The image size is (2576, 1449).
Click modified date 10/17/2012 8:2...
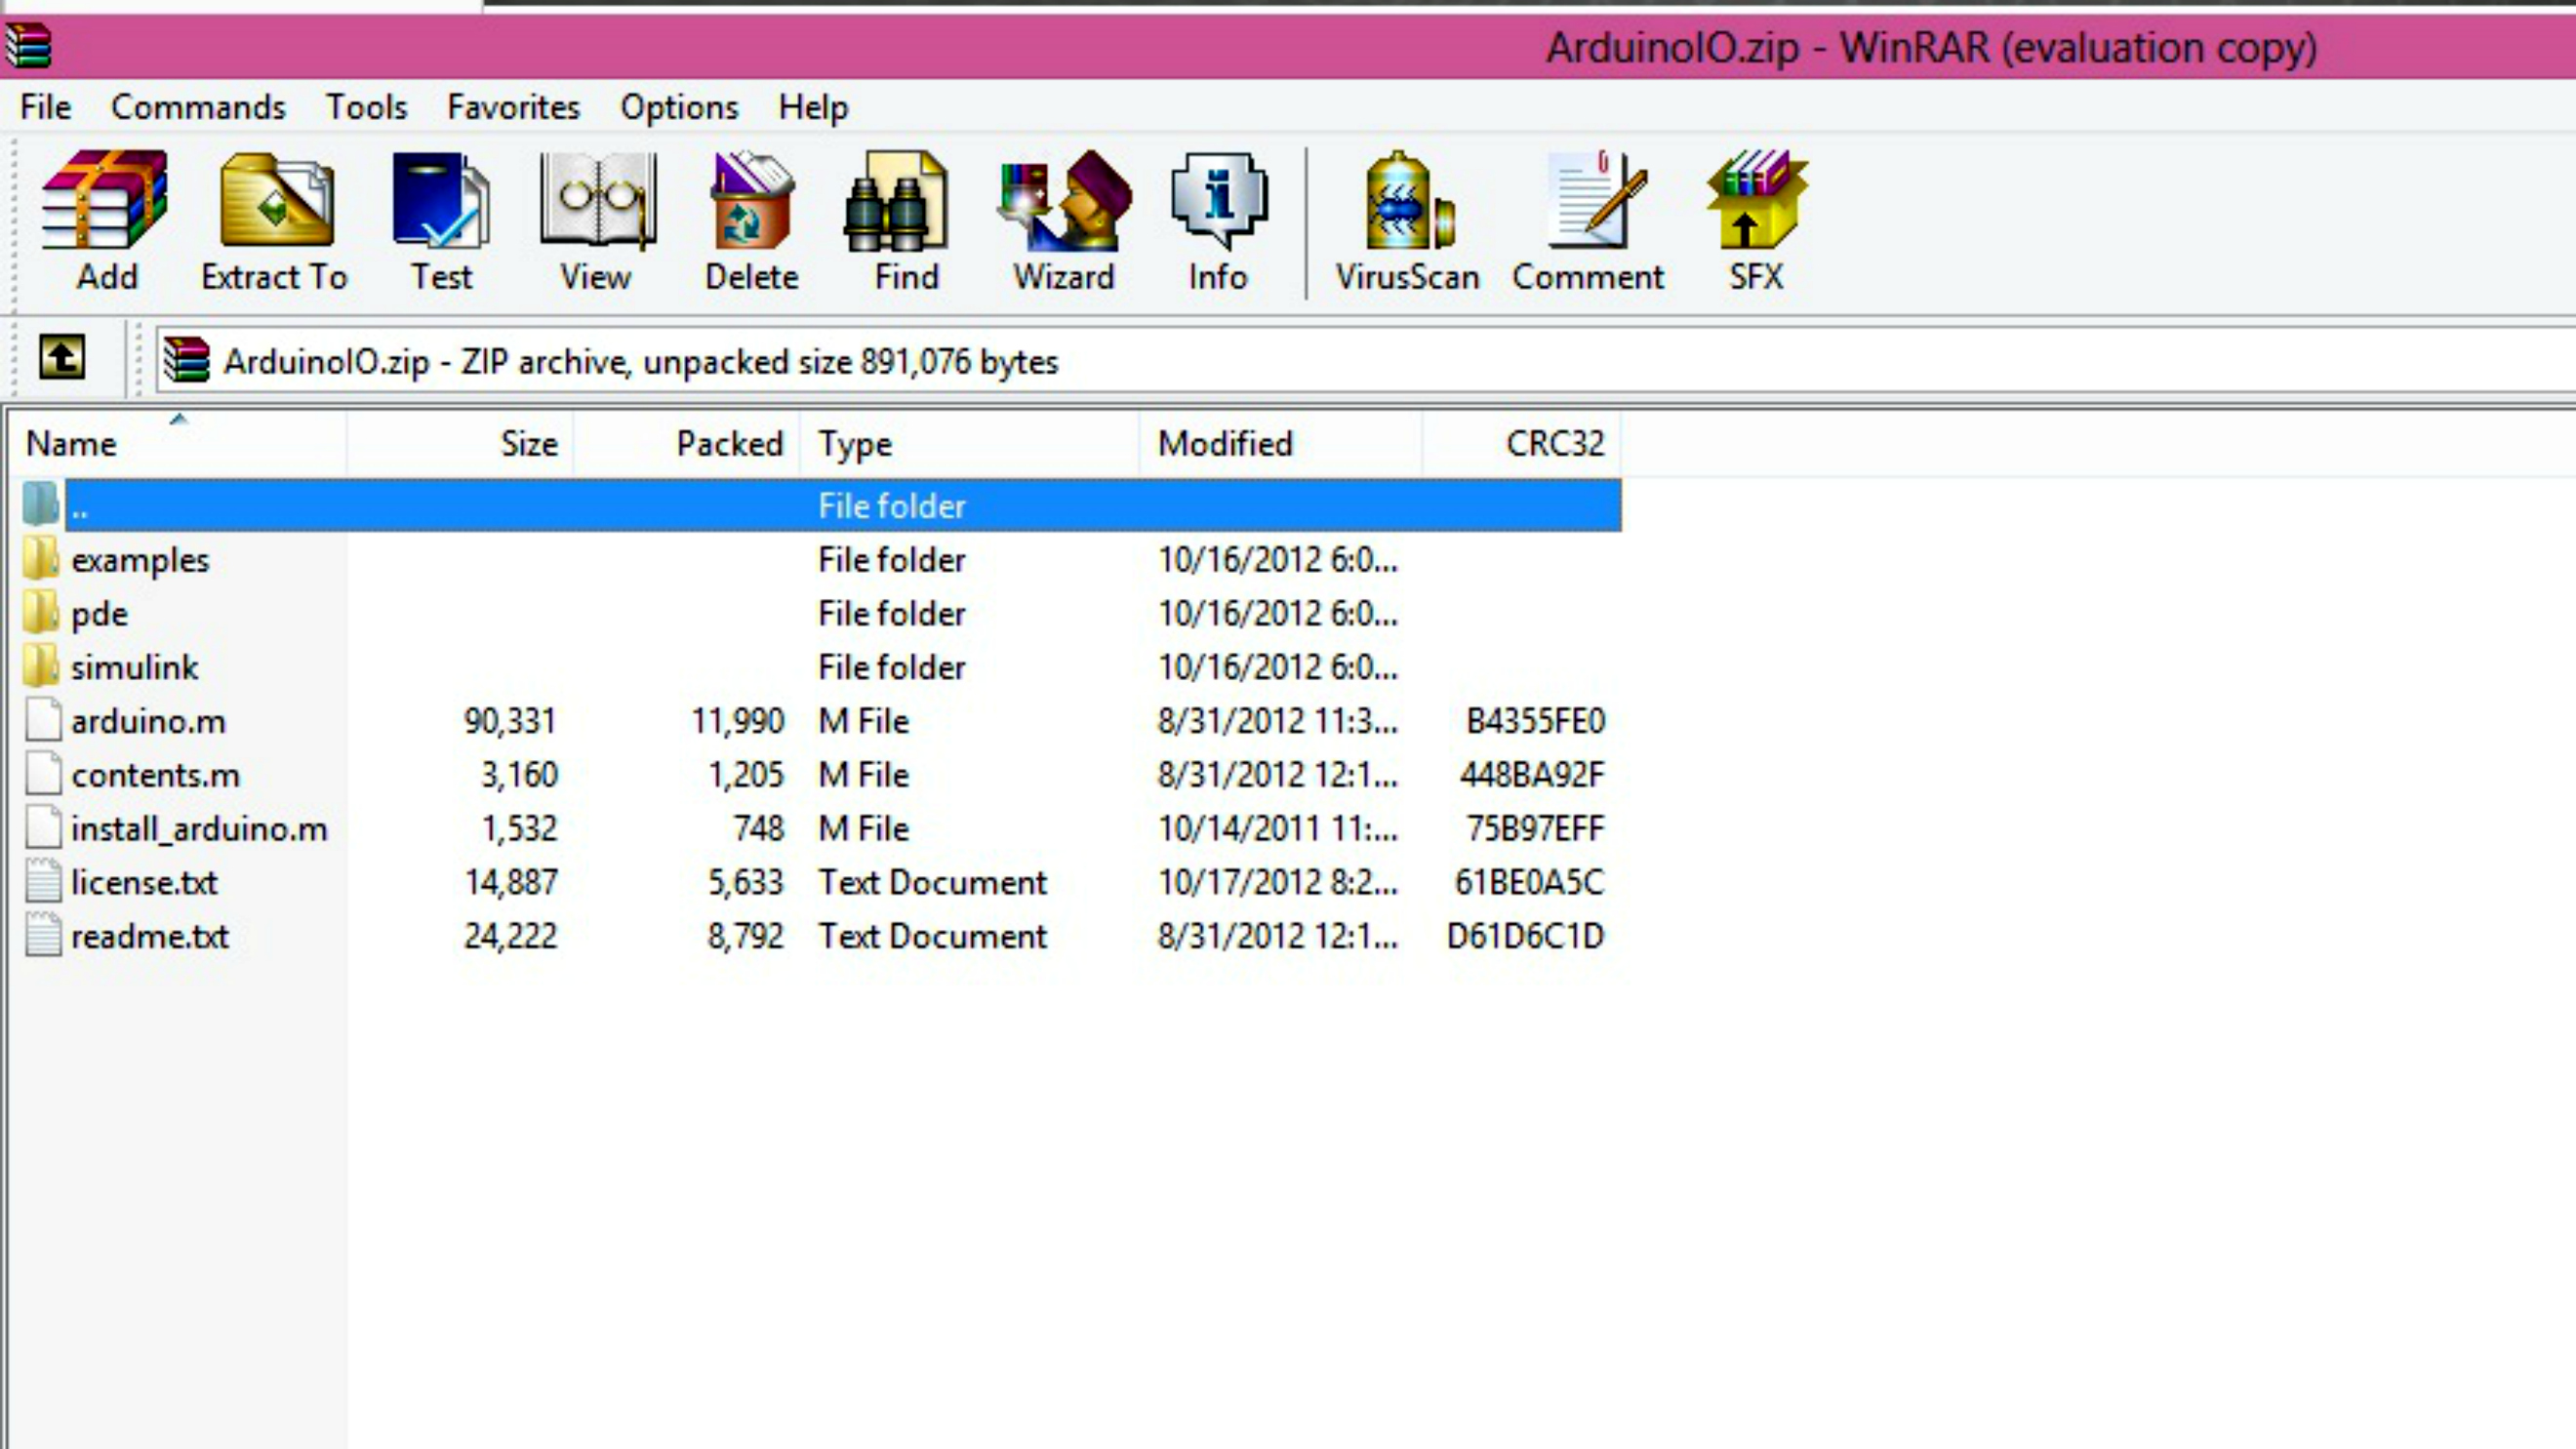(1277, 882)
